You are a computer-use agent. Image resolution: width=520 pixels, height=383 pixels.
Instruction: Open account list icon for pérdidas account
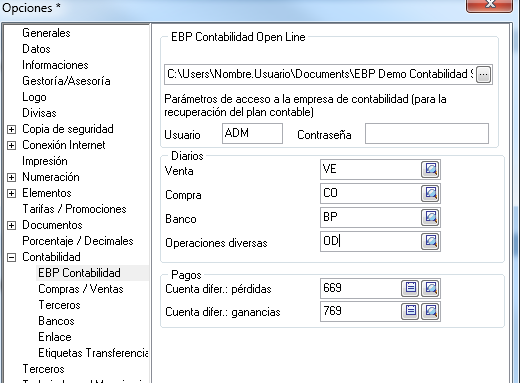tap(410, 288)
